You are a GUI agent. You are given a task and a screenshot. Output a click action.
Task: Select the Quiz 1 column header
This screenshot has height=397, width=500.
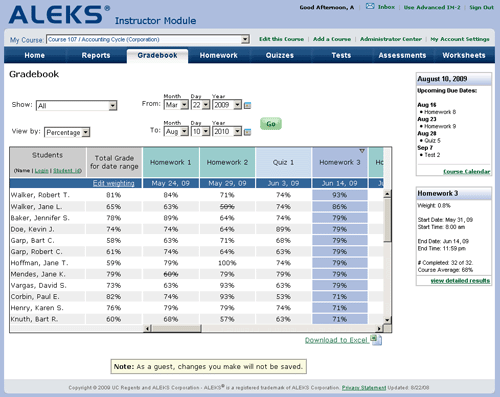(x=283, y=162)
